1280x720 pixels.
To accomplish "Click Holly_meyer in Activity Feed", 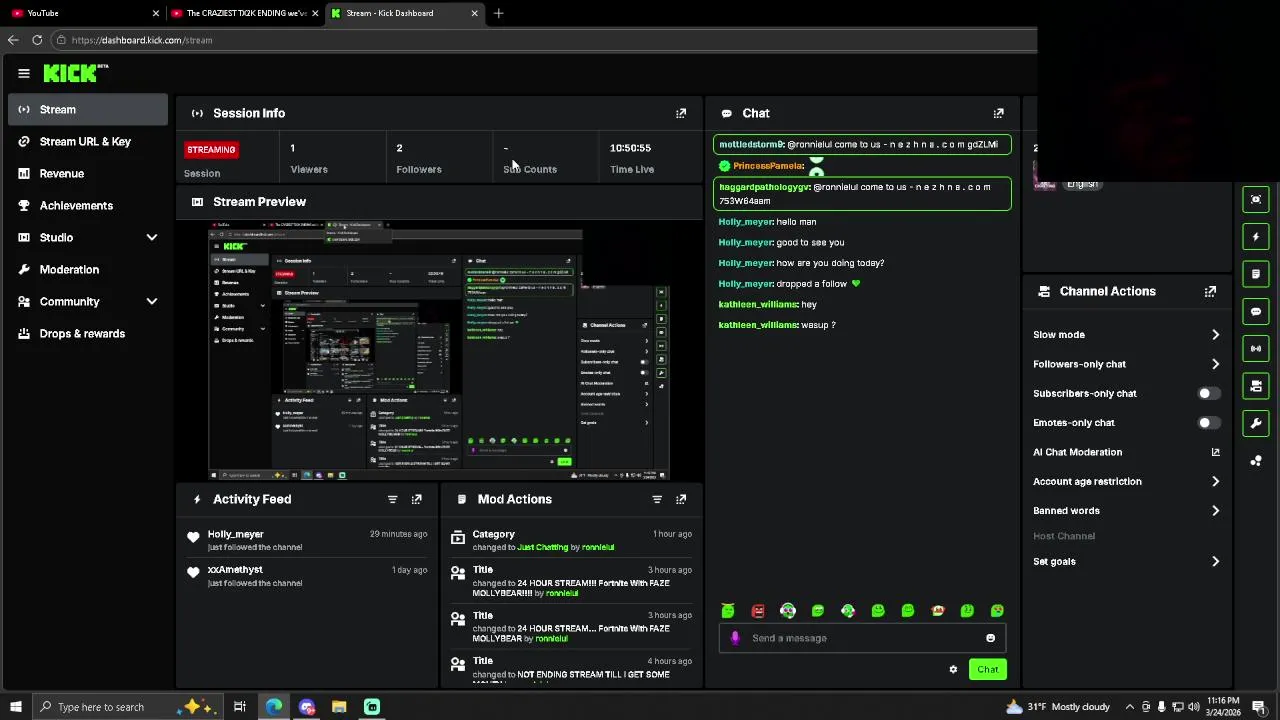I will click(x=235, y=534).
